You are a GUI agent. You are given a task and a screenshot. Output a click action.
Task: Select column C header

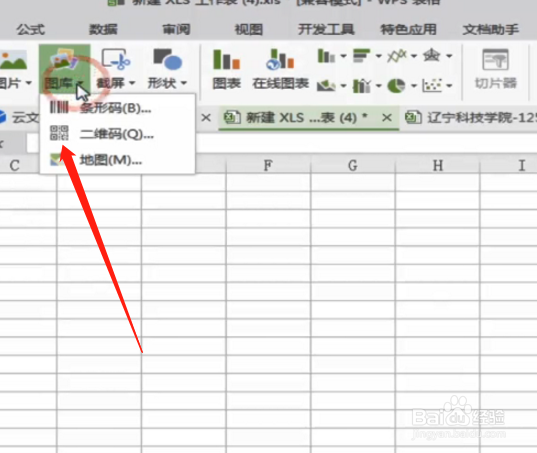20,166
